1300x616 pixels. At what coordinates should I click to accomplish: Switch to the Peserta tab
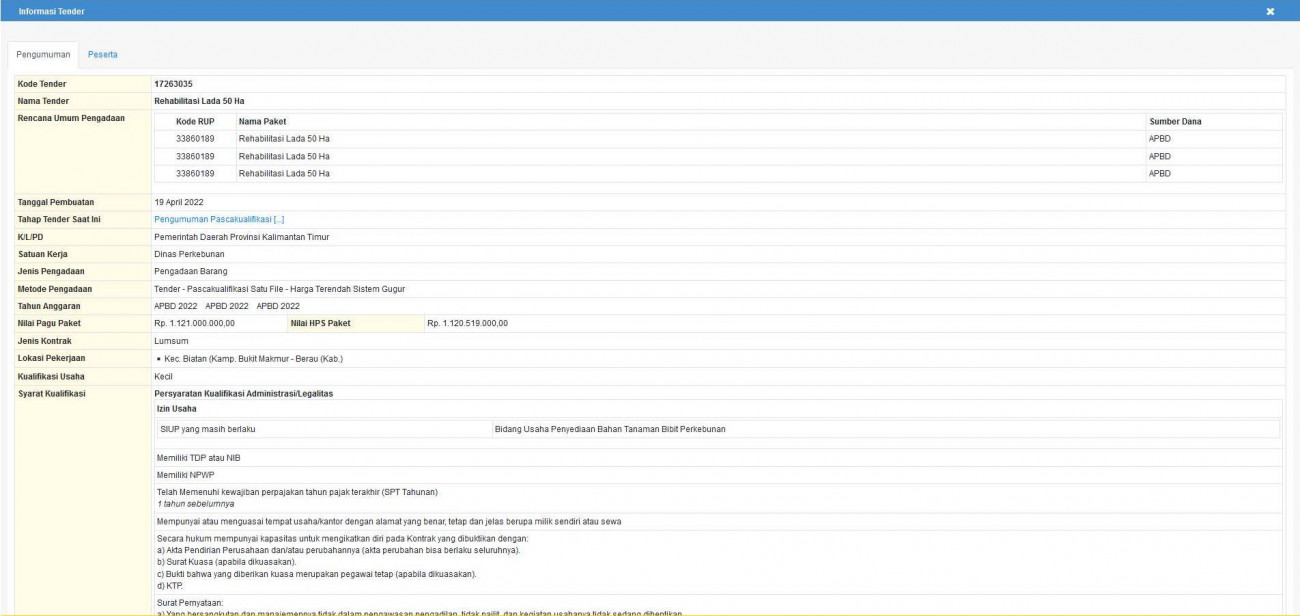[102, 54]
